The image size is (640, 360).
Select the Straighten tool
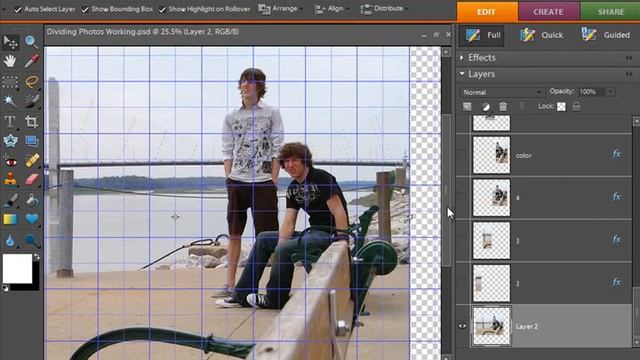[x=31, y=141]
